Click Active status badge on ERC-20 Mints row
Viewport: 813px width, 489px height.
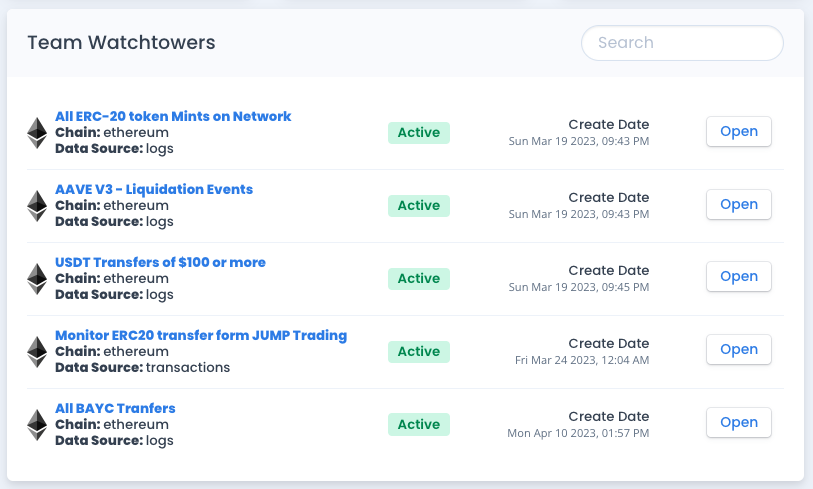[x=419, y=133]
